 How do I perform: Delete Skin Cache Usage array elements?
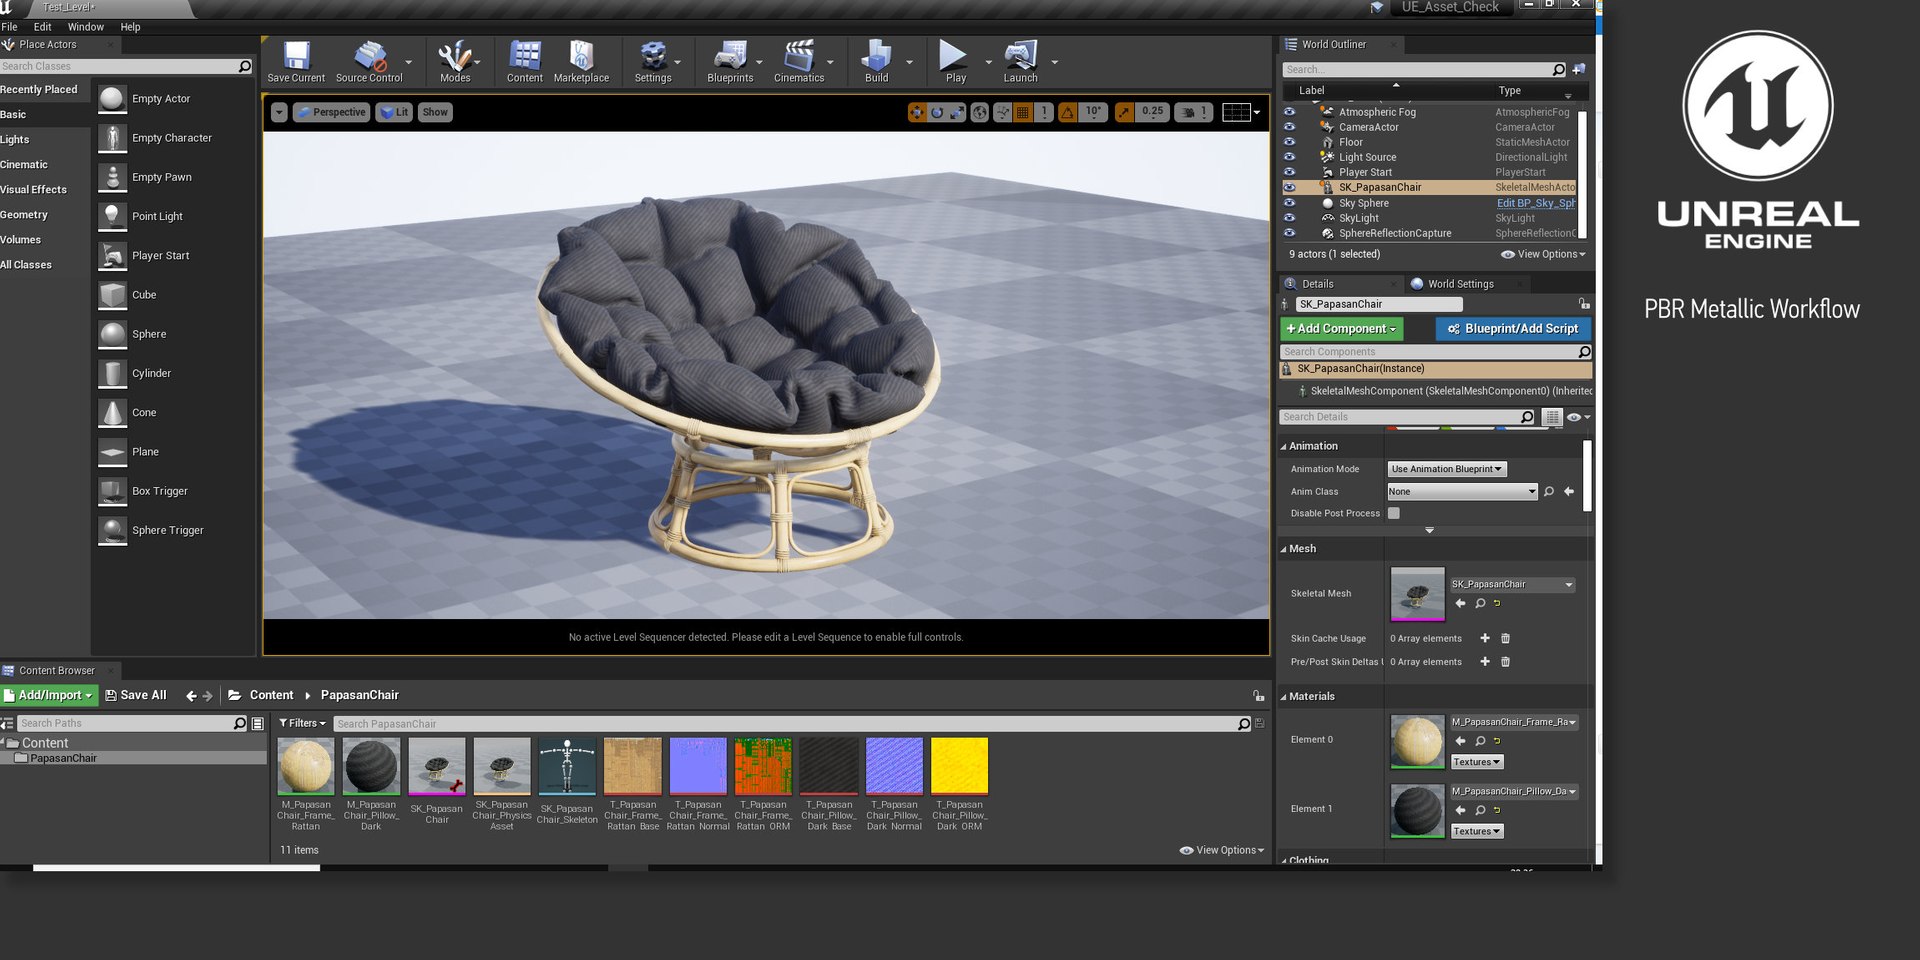tap(1505, 638)
